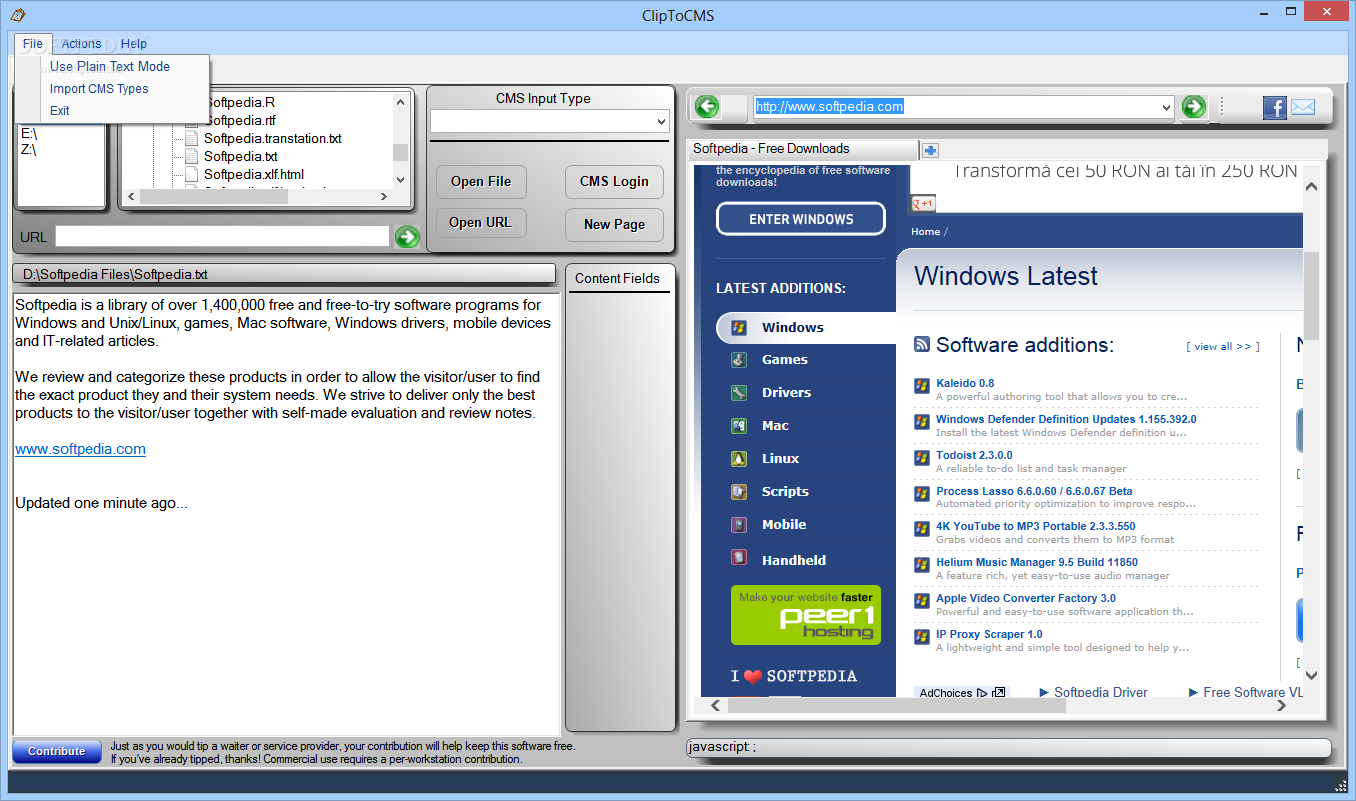Click browser vertical scrollbar down arrow
This screenshot has width=1356, height=801.
click(1312, 676)
